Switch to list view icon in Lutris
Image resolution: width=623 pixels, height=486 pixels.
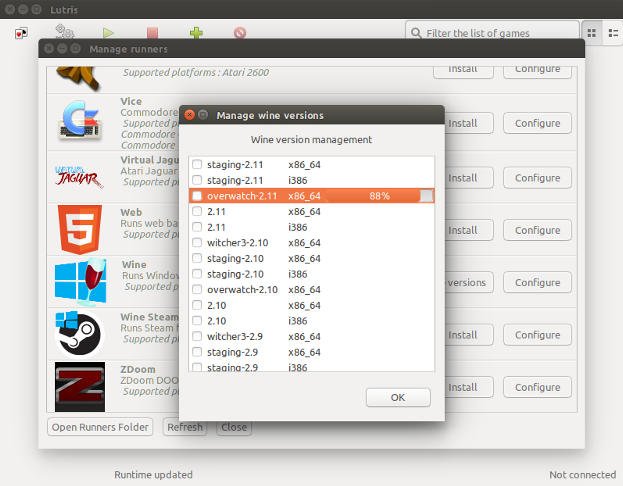613,33
